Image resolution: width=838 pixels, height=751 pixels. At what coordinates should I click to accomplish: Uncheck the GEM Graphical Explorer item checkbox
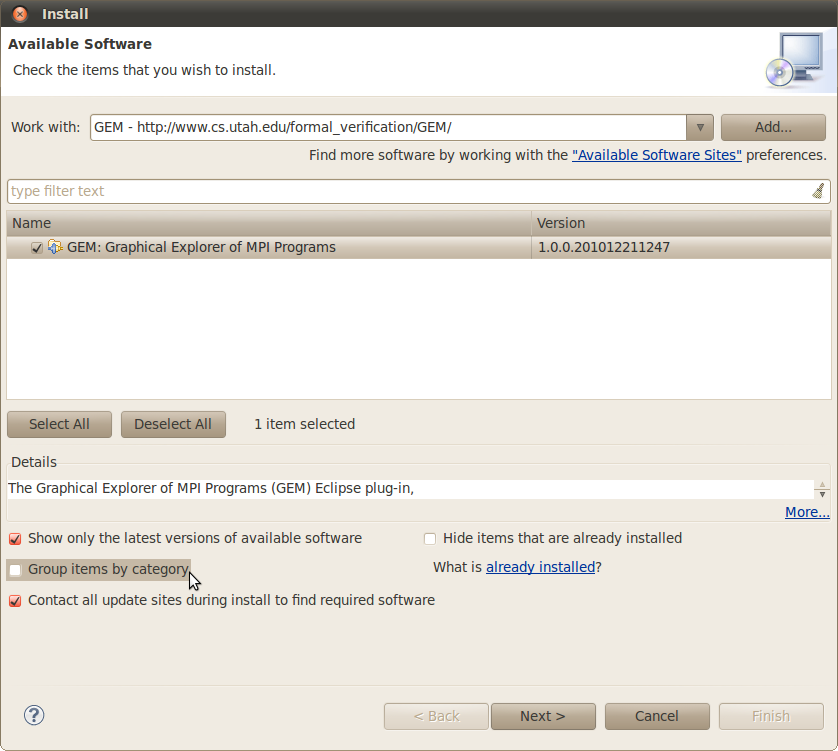(36, 247)
